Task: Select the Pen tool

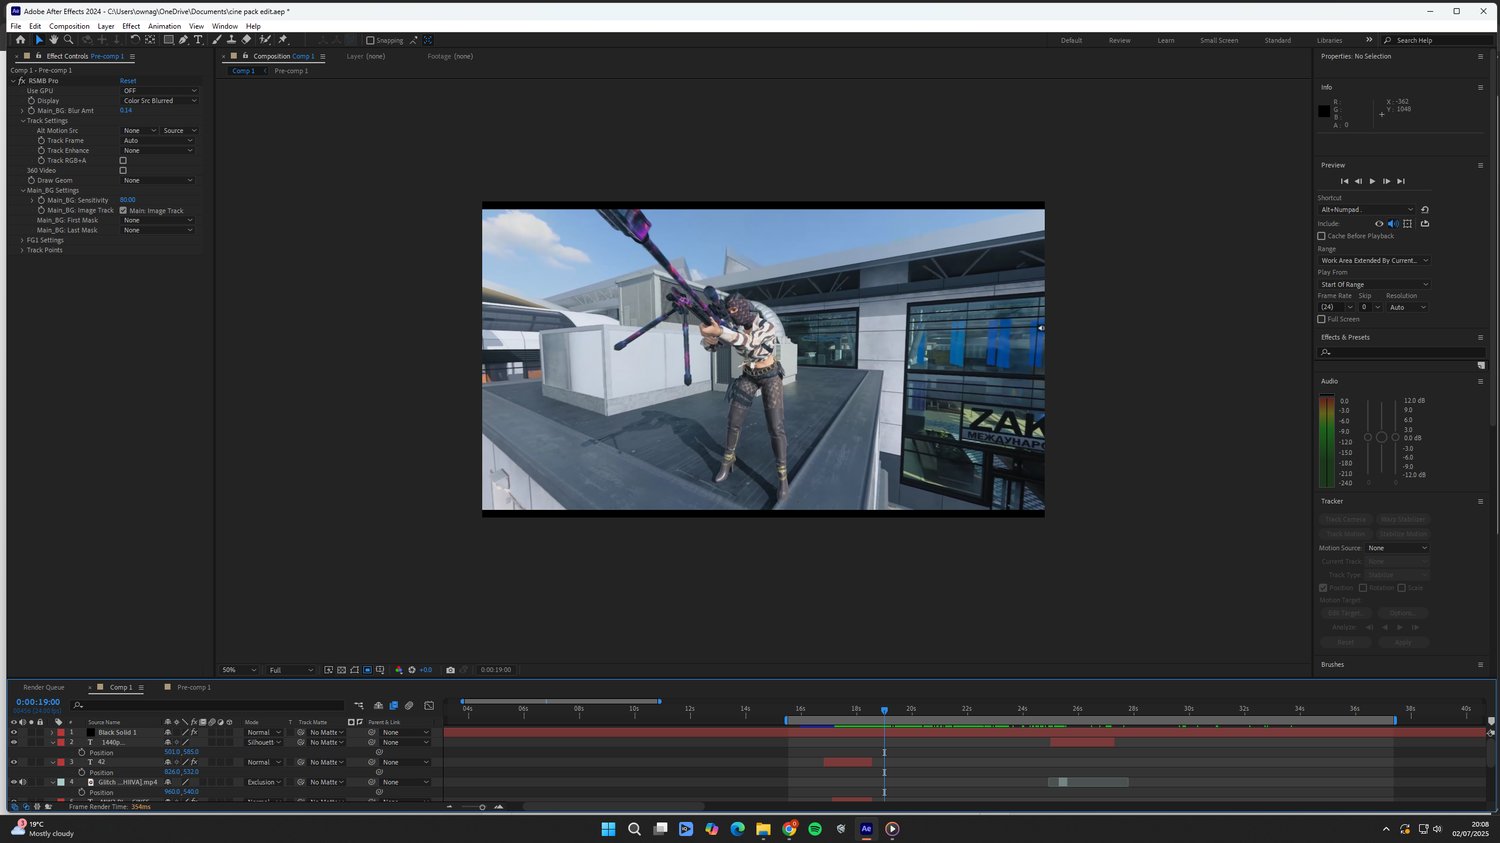Action: [183, 40]
